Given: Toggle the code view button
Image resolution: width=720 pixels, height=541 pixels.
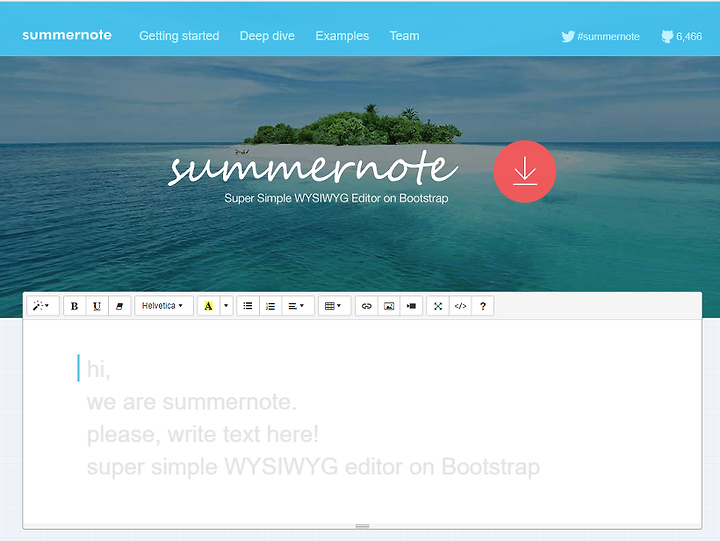Looking at the screenshot, I should coord(461,306).
